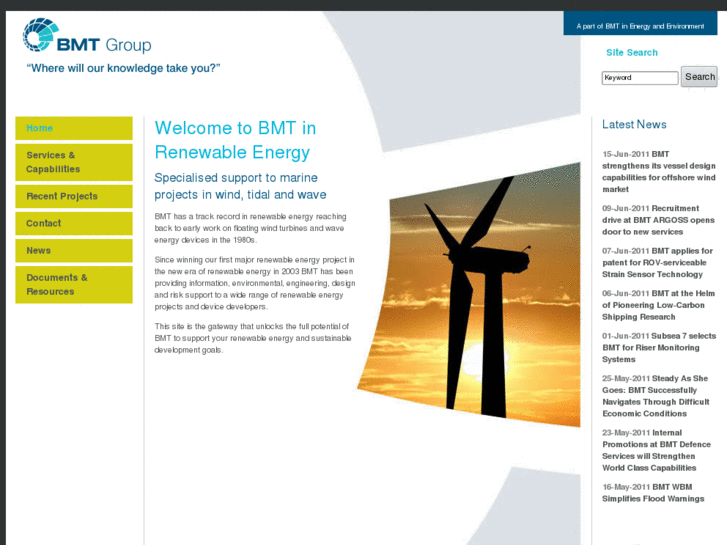Image resolution: width=727 pixels, height=545 pixels.
Task: Open news about vessel design capabilities
Action: coord(659,172)
